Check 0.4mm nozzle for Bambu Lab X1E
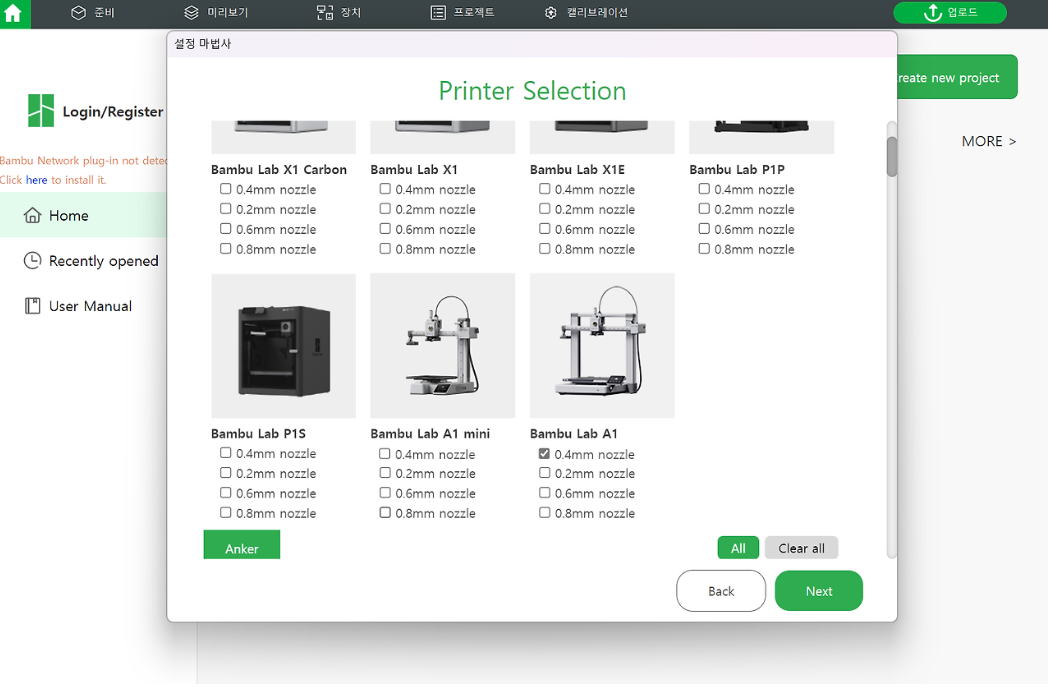Screen dimensions: 1050x688 pyautogui.click(x=544, y=190)
